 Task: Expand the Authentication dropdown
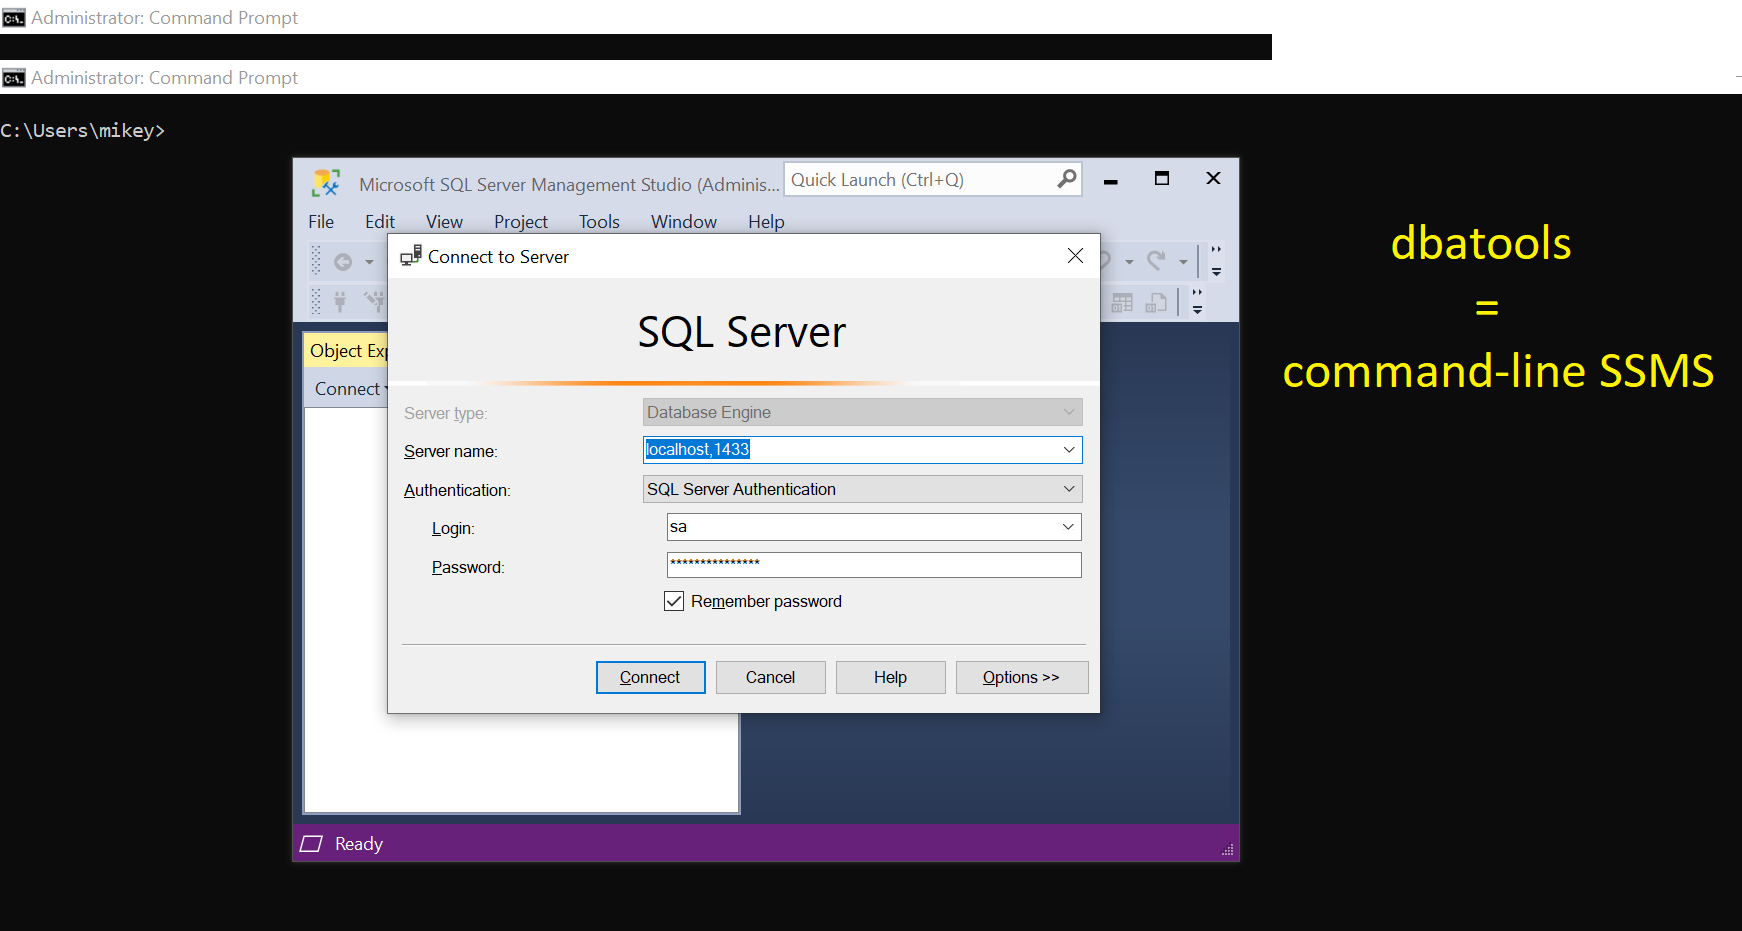tap(1069, 489)
